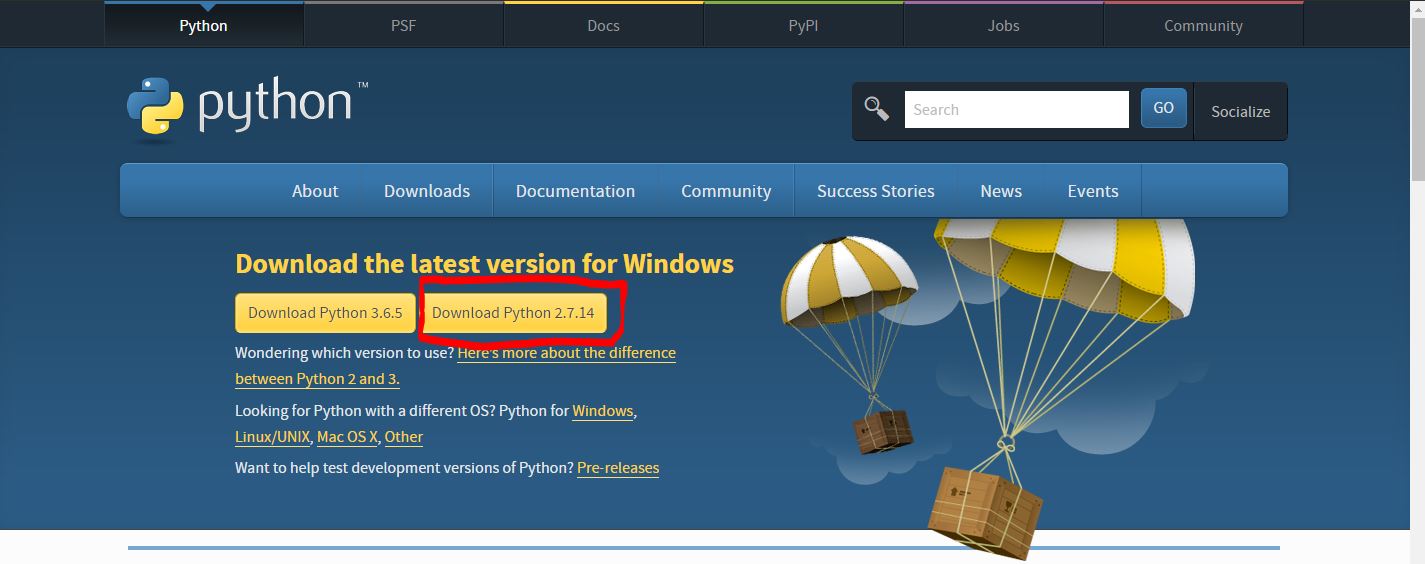The image size is (1425, 564).
Task: Follow the Windows OS link
Action: [603, 411]
